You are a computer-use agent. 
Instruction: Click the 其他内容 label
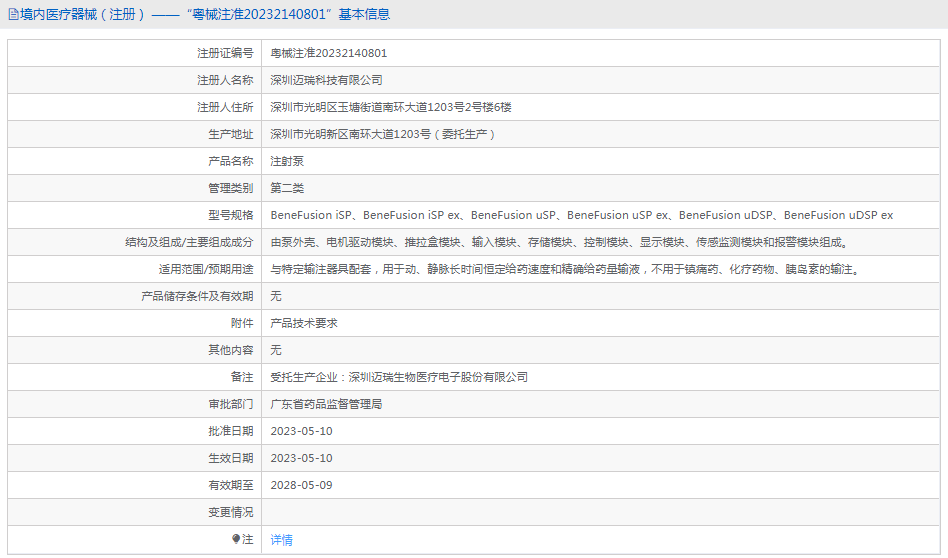pyautogui.click(x=230, y=350)
